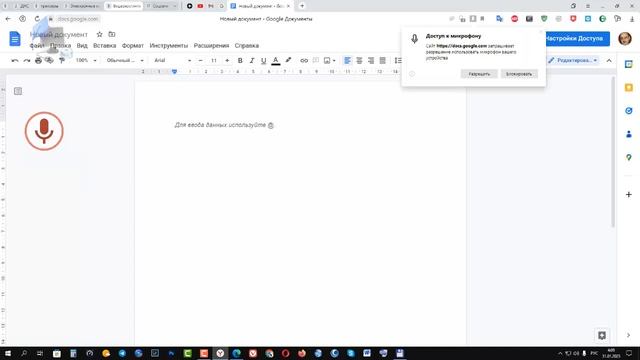Show document outline icon
This screenshot has width=640, height=360.
click(18, 91)
